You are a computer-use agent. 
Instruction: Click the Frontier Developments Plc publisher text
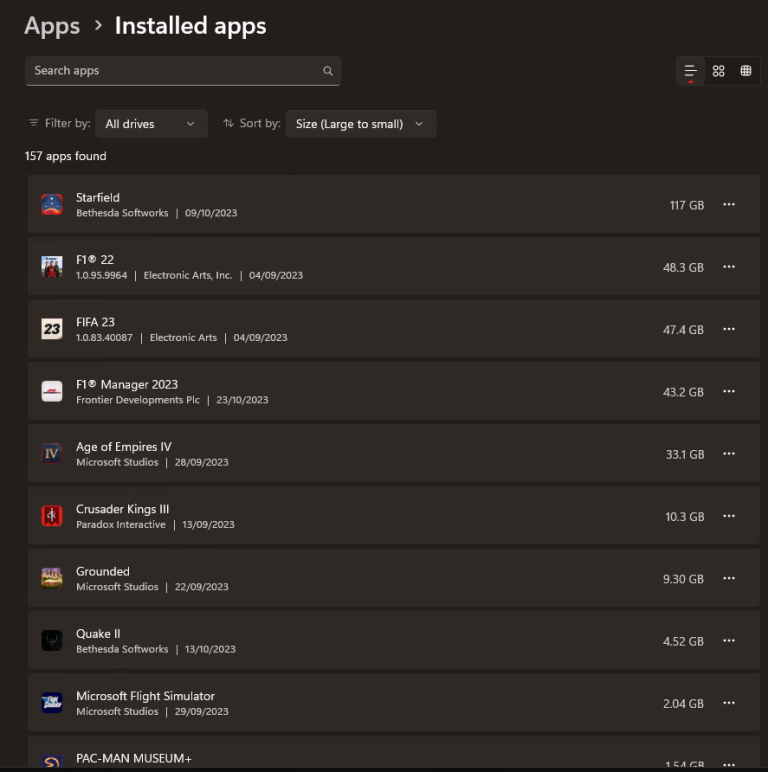138,400
